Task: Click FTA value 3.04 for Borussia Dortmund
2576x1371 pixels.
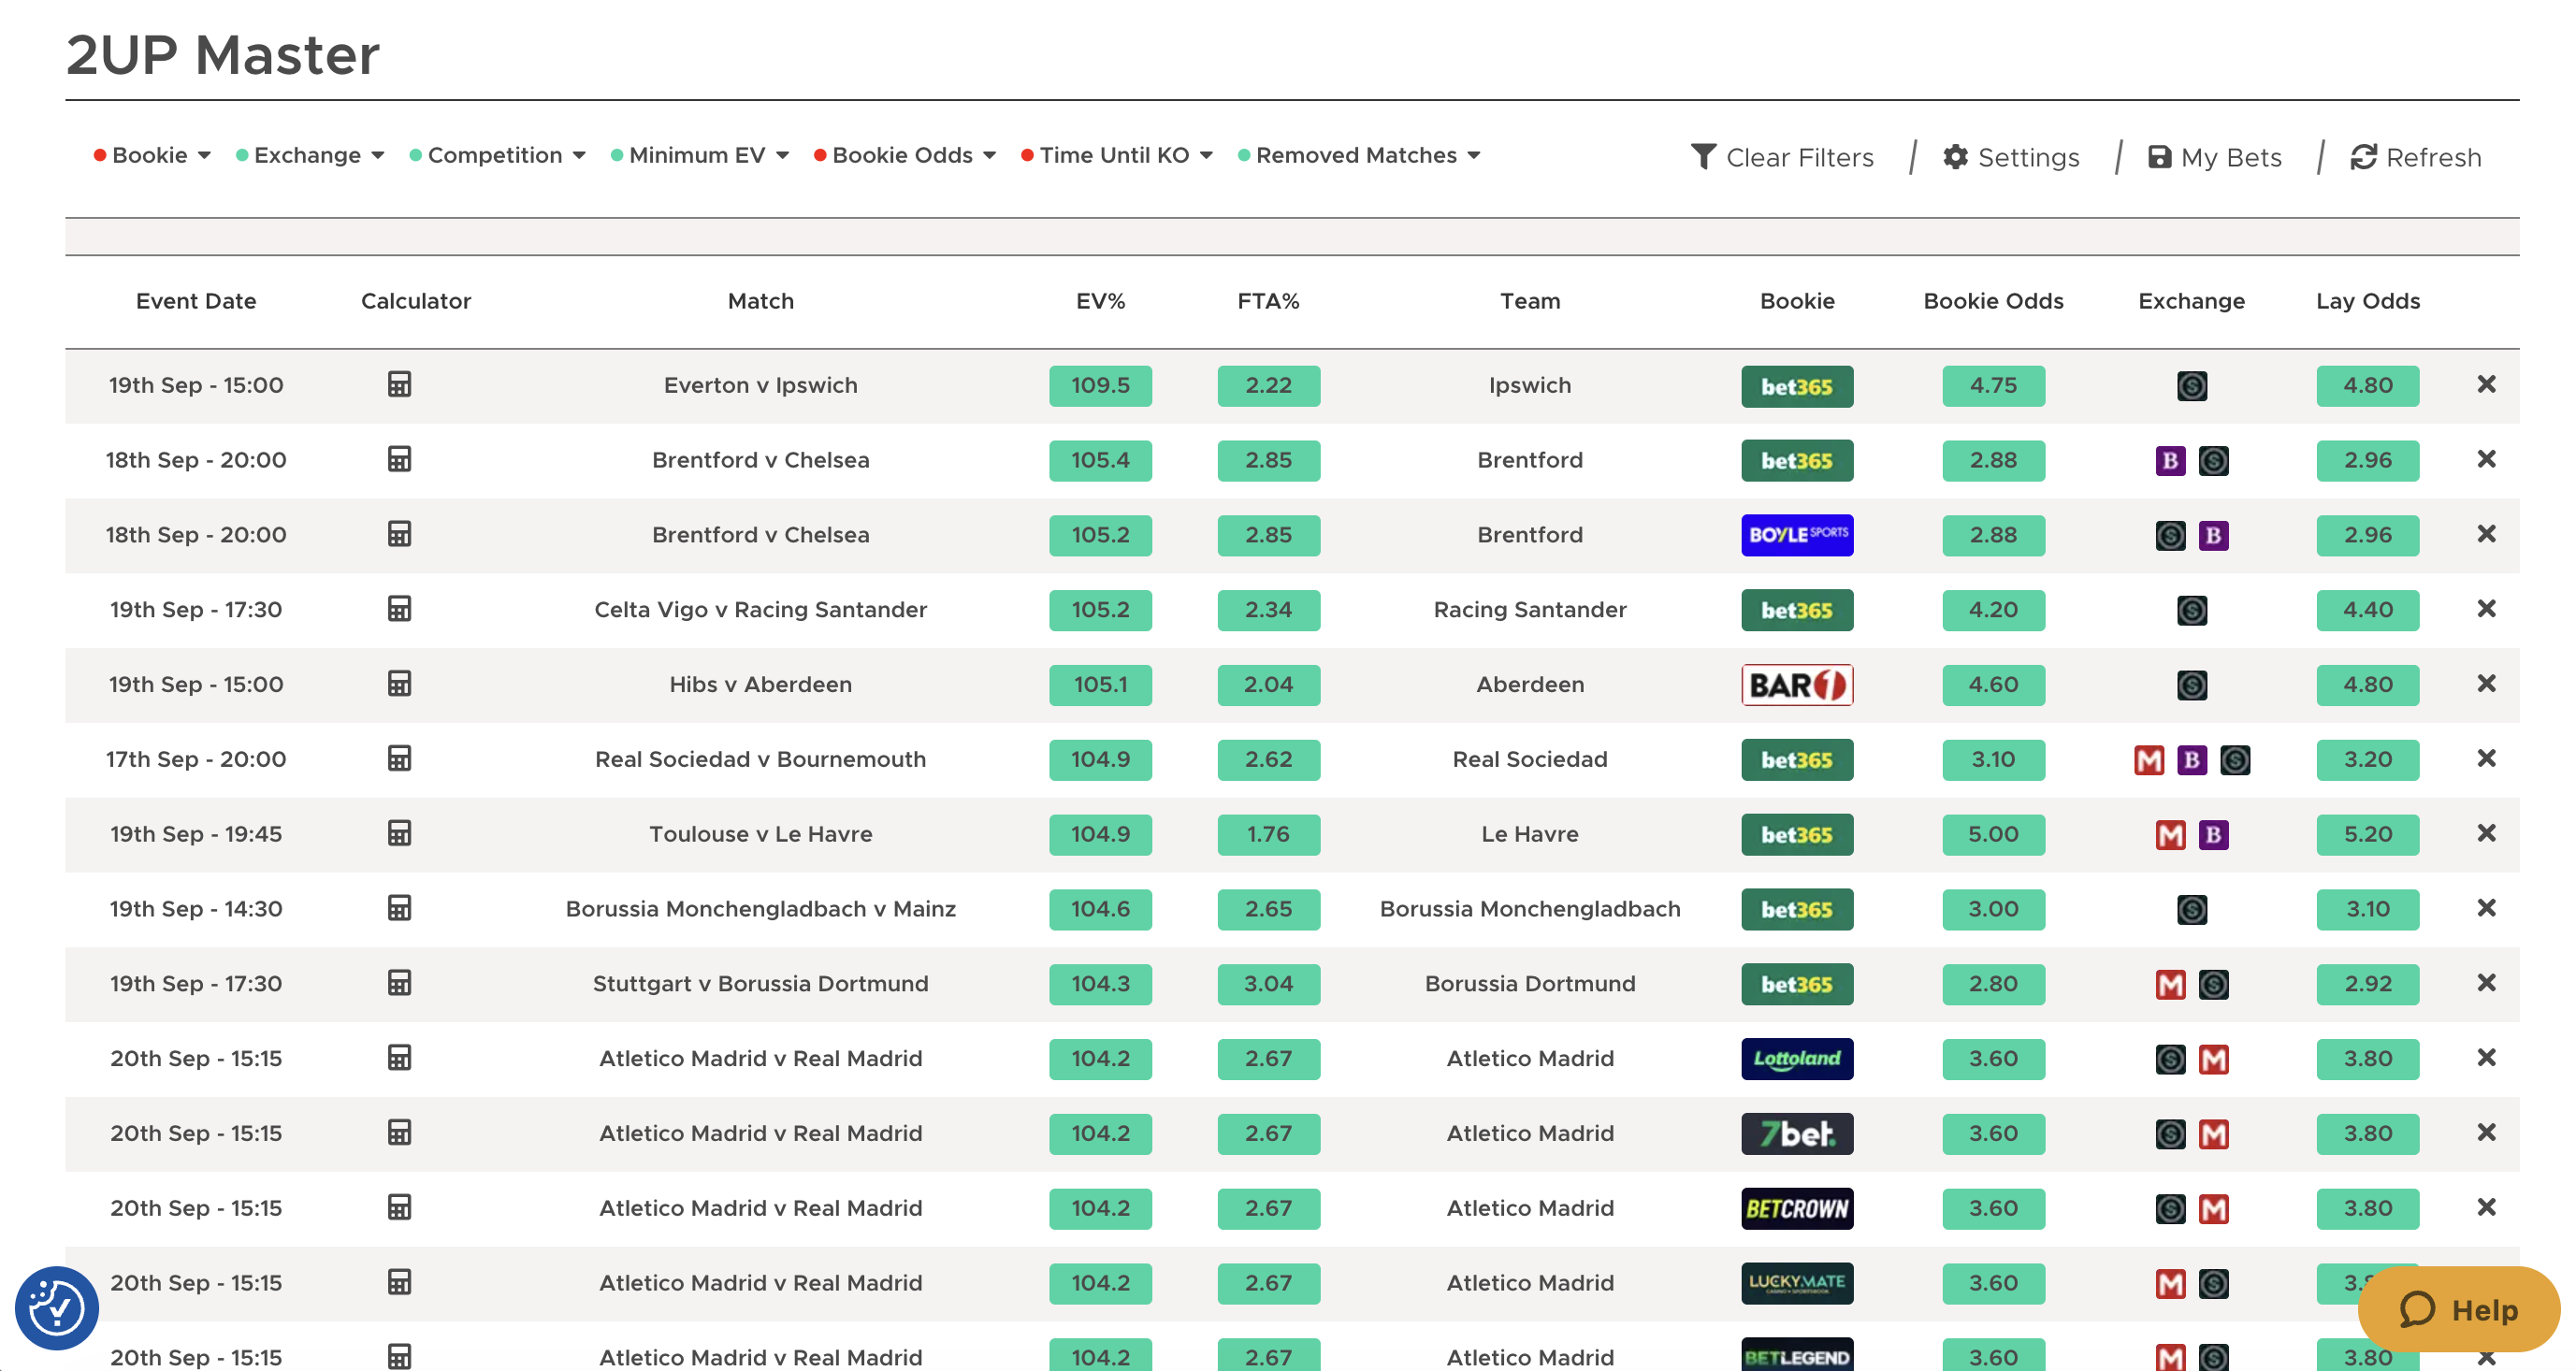Action: 1268,983
